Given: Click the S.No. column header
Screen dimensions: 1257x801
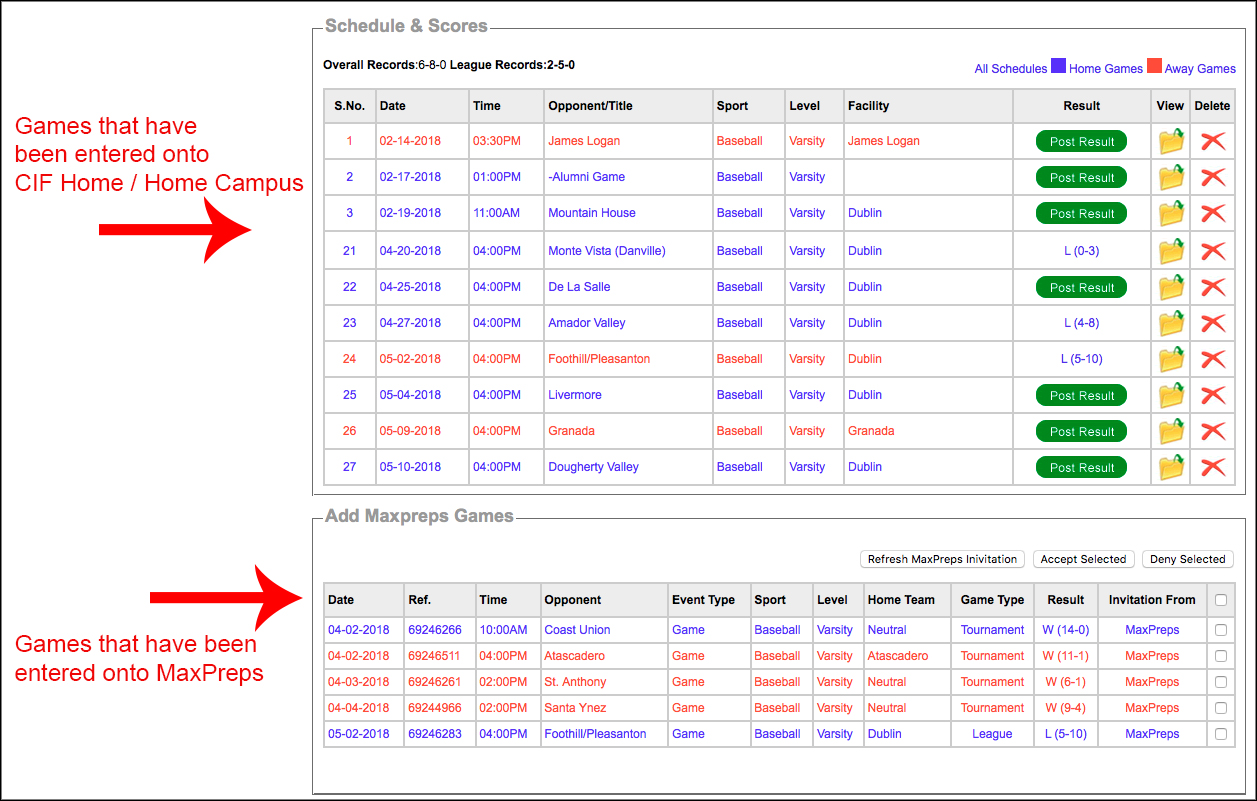Looking at the screenshot, I should click(x=349, y=106).
